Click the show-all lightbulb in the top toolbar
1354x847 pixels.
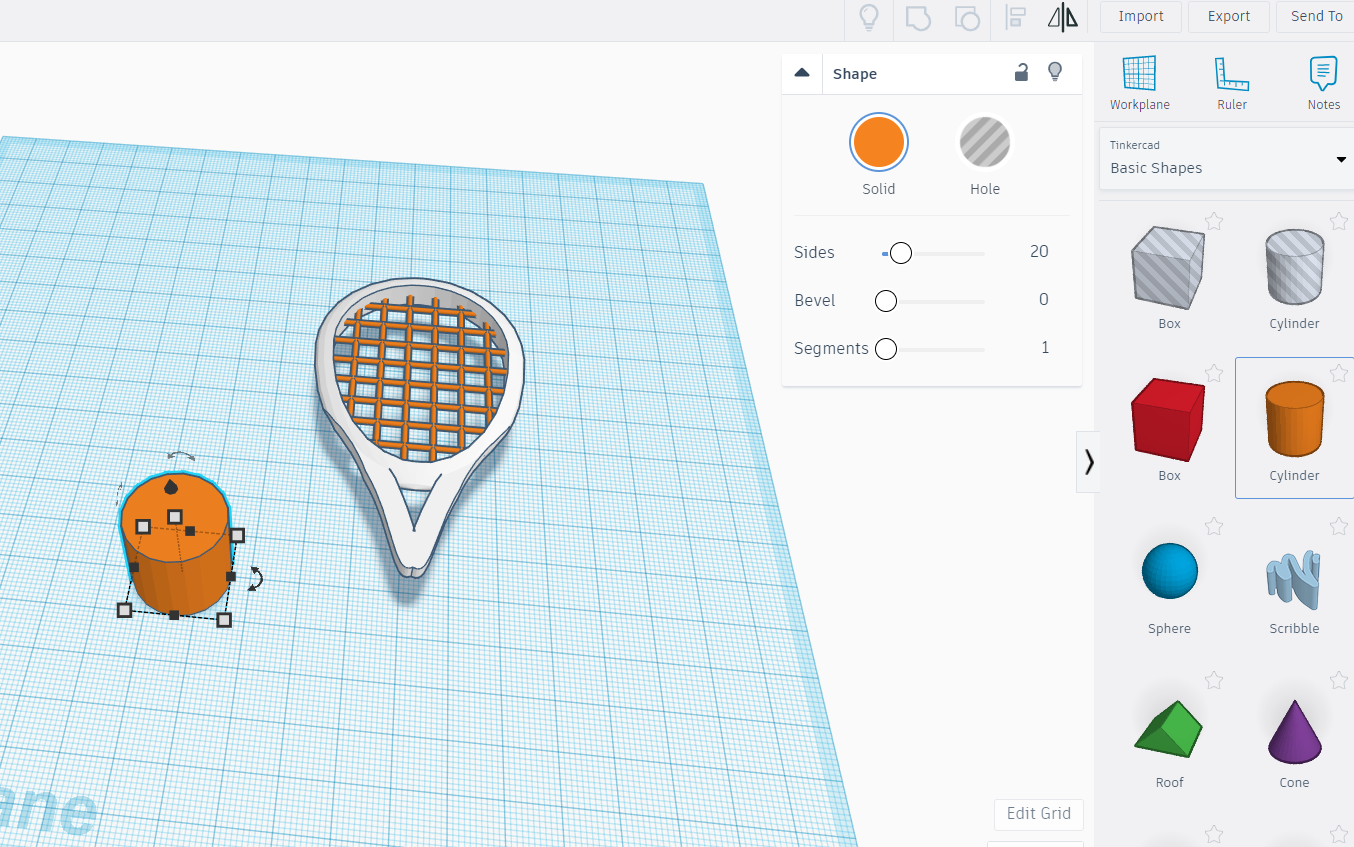pyautogui.click(x=868, y=17)
